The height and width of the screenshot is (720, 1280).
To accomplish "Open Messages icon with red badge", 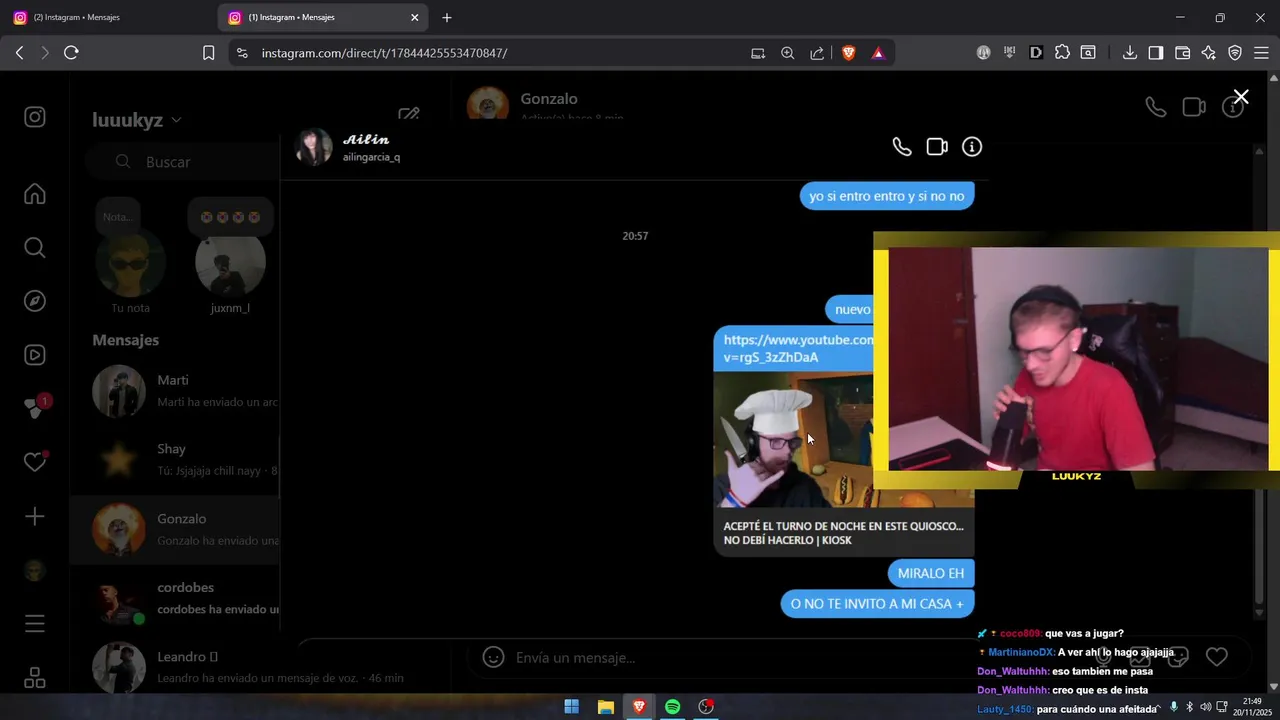I will pos(37,406).
